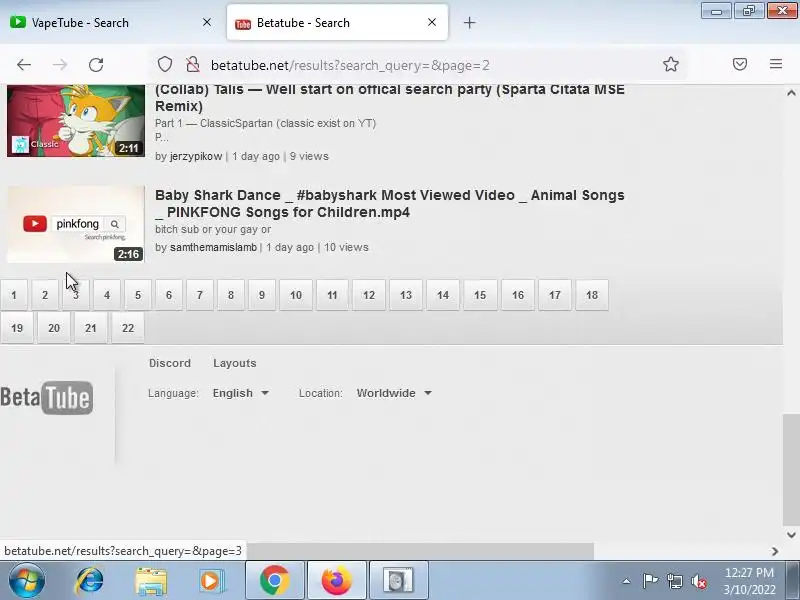Bookmark this page with star icon
Viewport: 800px width, 600px height.
click(670, 64)
